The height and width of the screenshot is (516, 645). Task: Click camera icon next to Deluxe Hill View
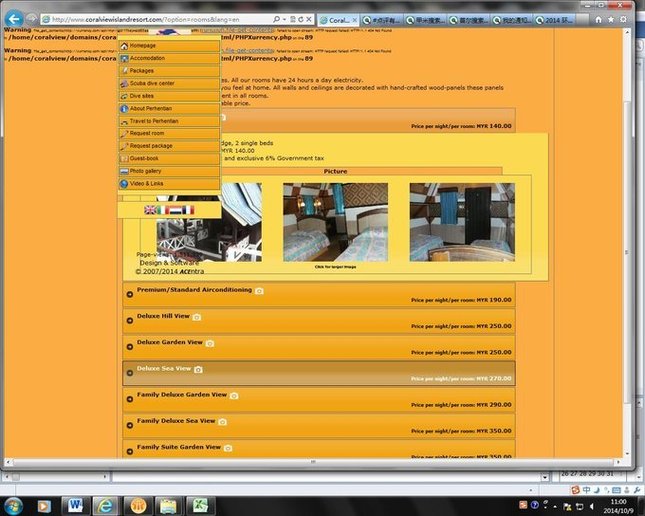[197, 317]
